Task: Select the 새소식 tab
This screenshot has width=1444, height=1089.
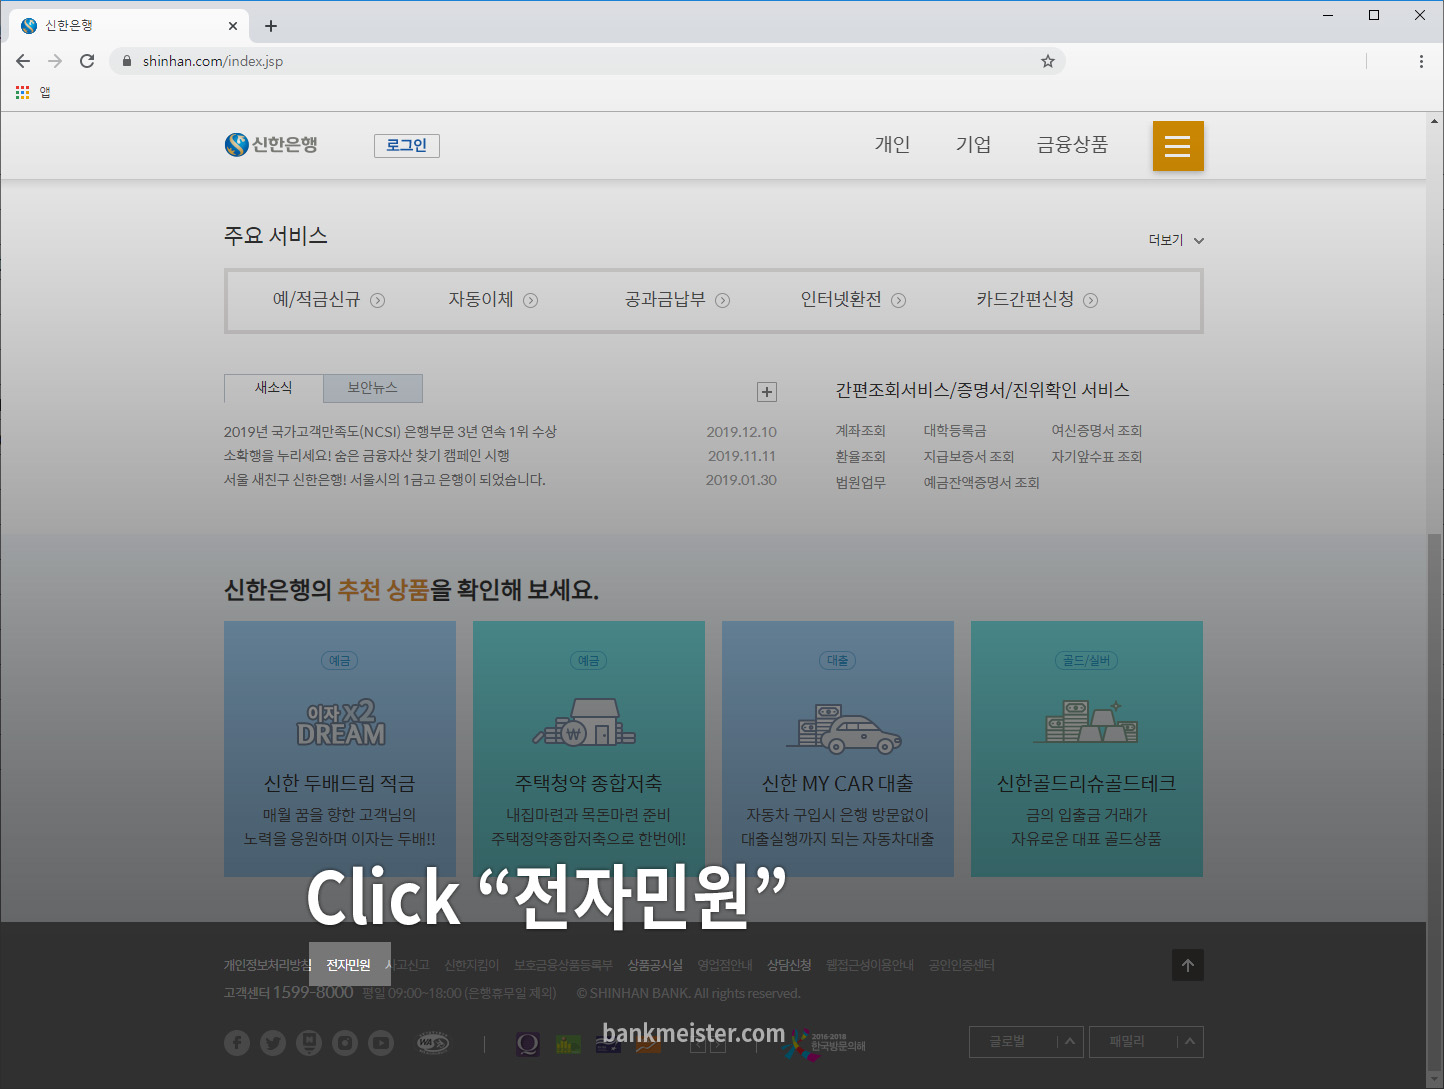Action: pos(274,388)
